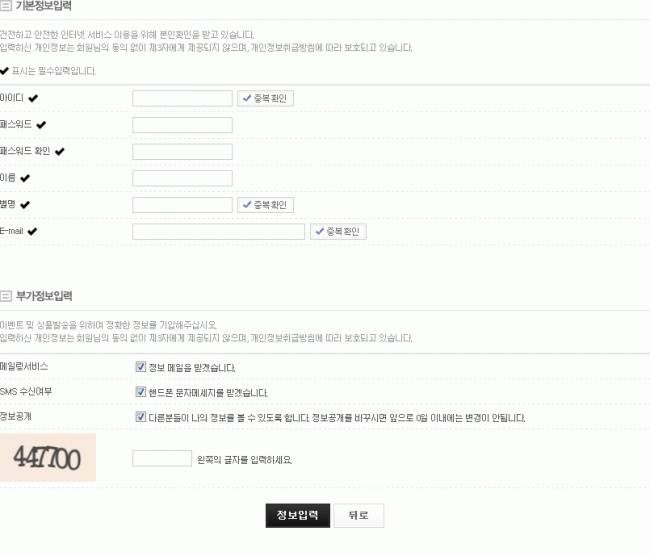This screenshot has width=650, height=556.
Task: Click the 부가정보입력 section header icon
Action: (x=6, y=296)
